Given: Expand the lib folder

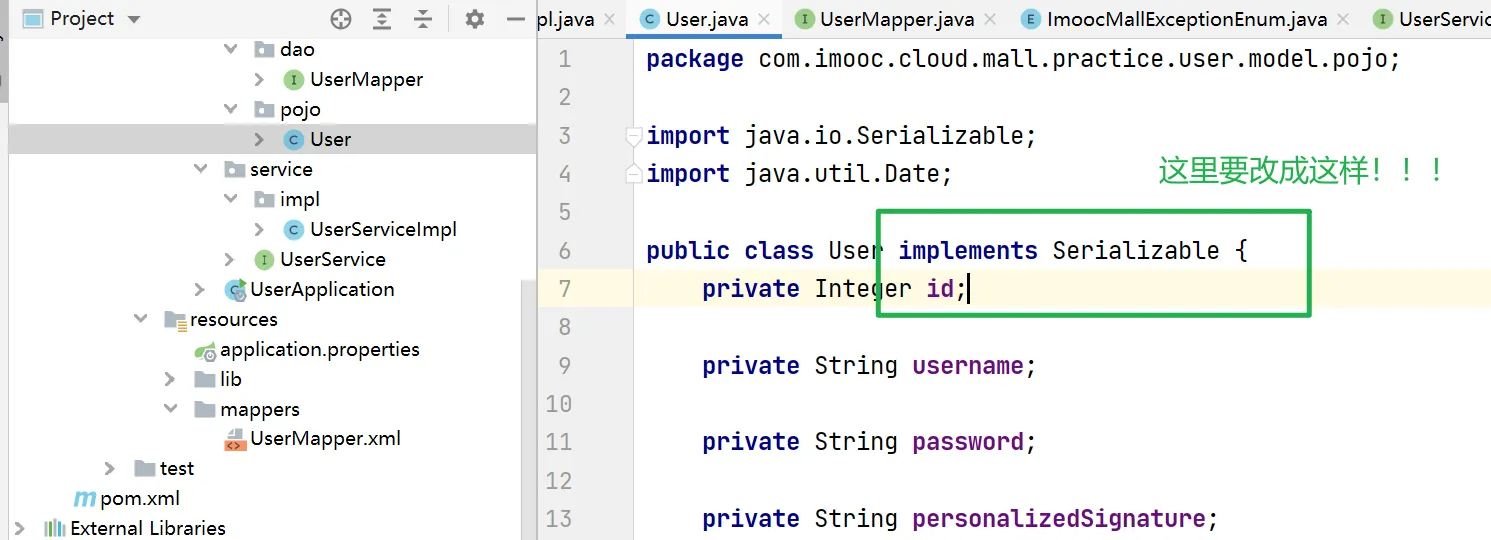Looking at the screenshot, I should pyautogui.click(x=172, y=379).
